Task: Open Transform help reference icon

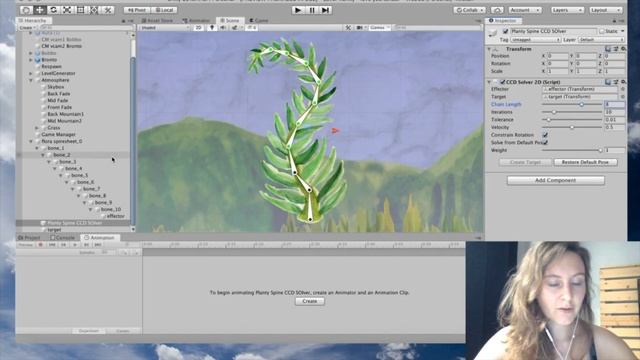Action: click(x=608, y=49)
